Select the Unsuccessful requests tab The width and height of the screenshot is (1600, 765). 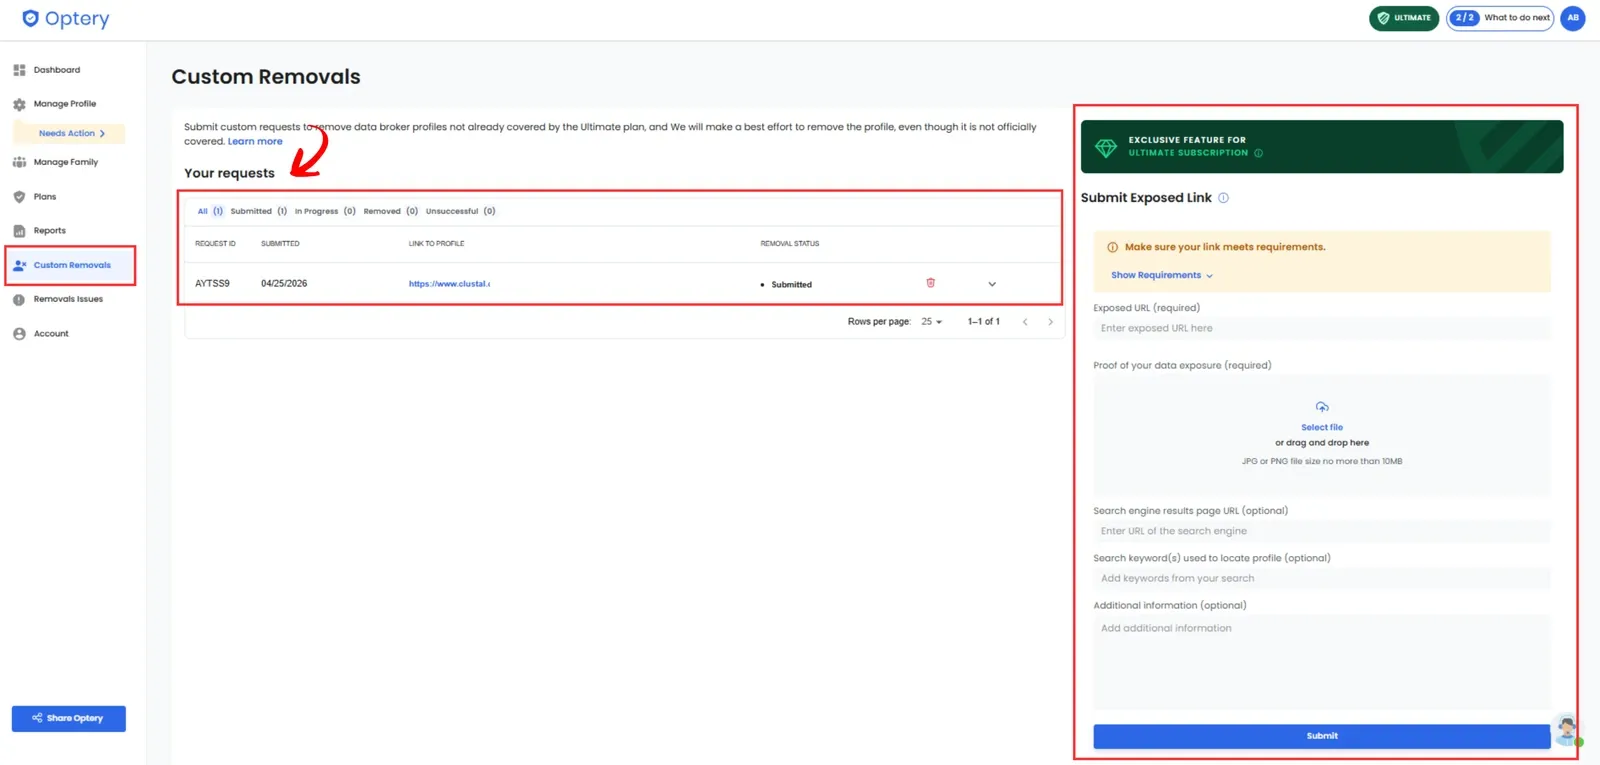click(461, 211)
